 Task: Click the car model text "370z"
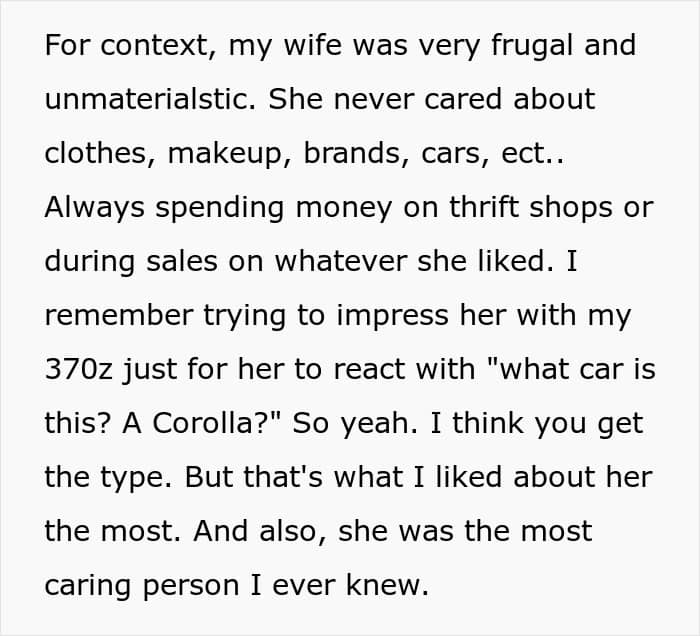point(79,370)
